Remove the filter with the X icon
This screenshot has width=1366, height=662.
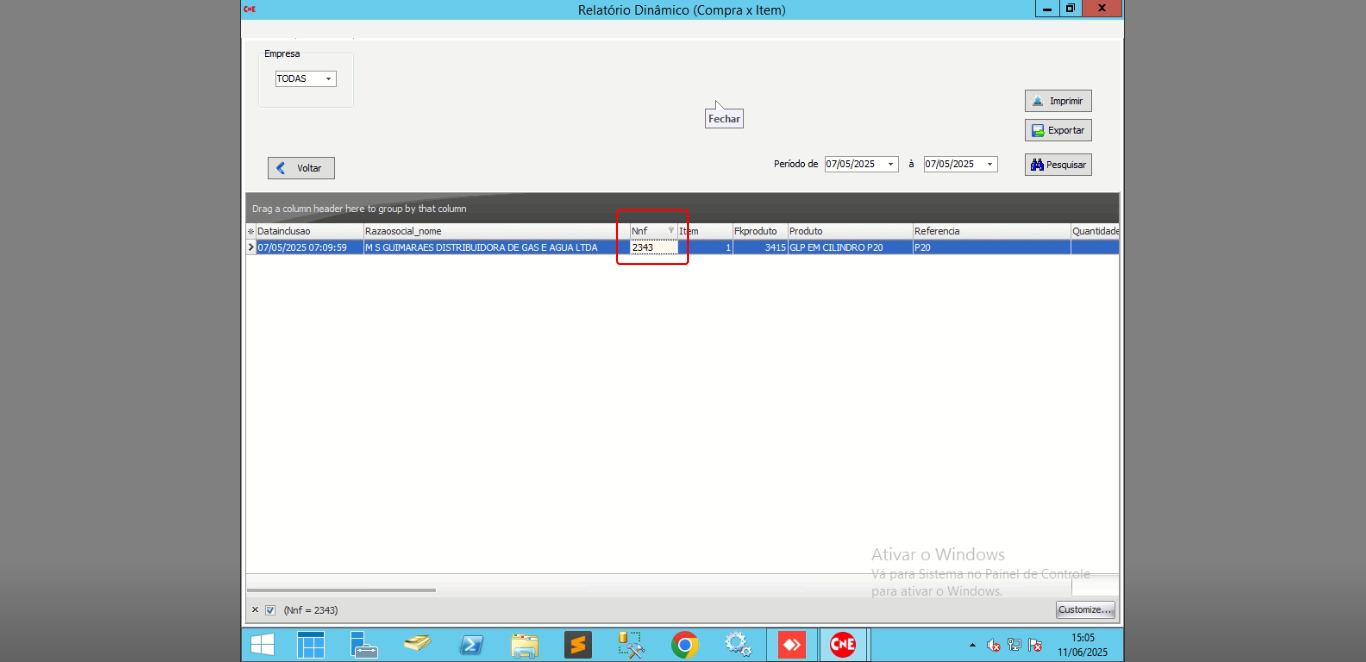click(255, 610)
